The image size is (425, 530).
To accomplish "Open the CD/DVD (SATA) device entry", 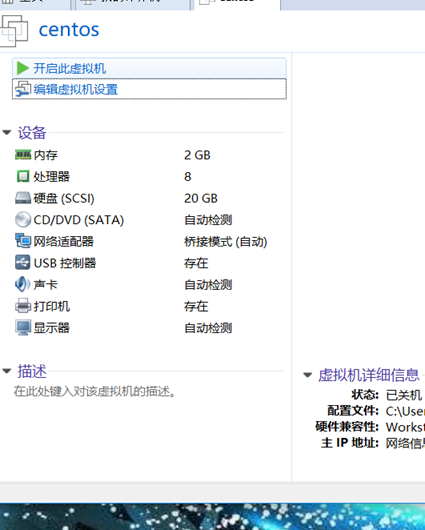I will click(79, 220).
